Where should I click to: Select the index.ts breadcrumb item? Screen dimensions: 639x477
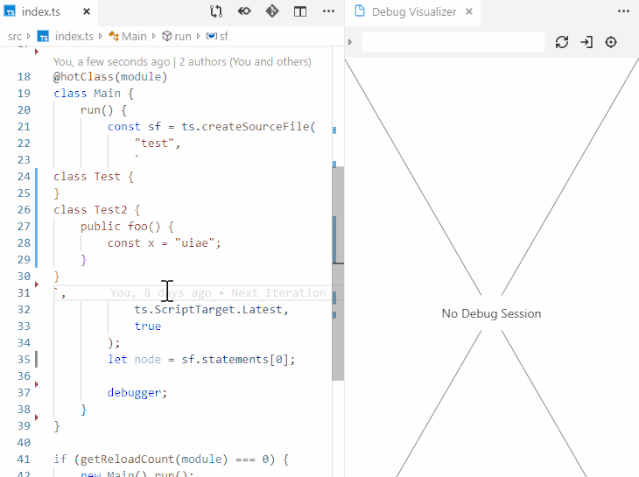[x=74, y=36]
